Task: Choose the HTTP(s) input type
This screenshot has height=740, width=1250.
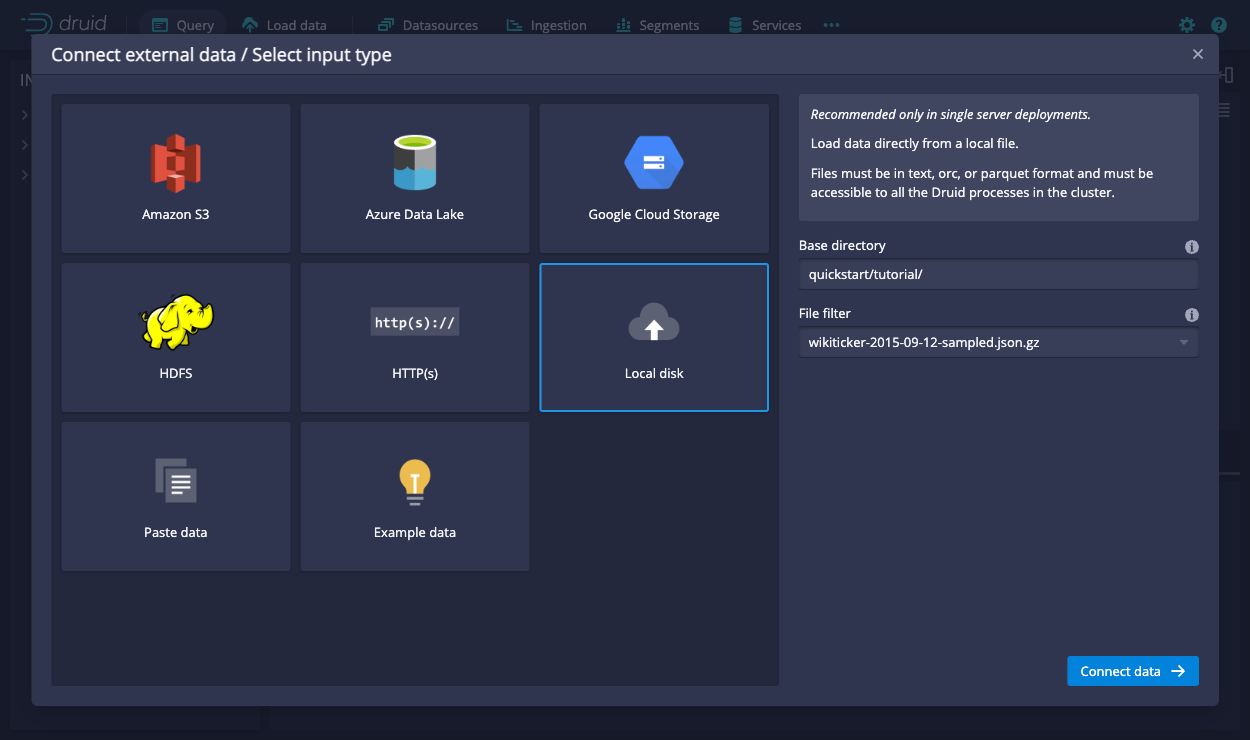Action: [x=414, y=337]
